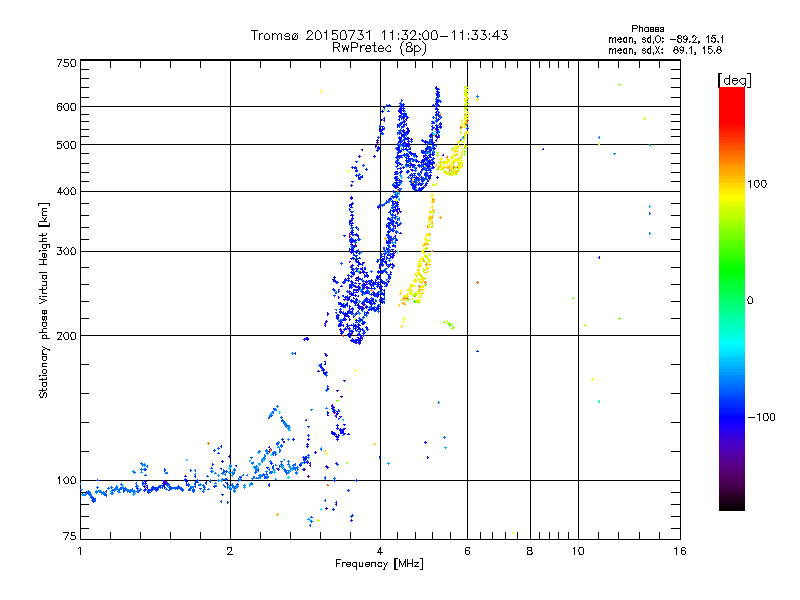Image resolution: width=800 pixels, height=600 pixels.
Task: Click the "[deg]" colorbar label
Action: (734, 80)
